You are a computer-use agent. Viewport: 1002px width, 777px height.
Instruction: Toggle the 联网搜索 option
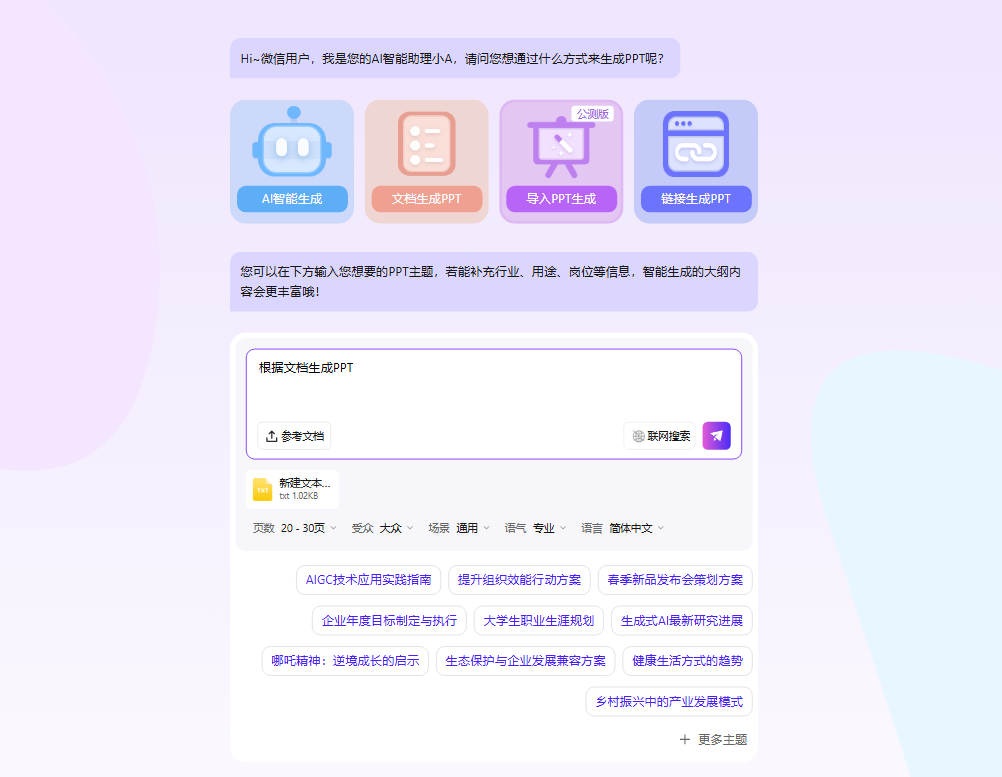point(659,436)
